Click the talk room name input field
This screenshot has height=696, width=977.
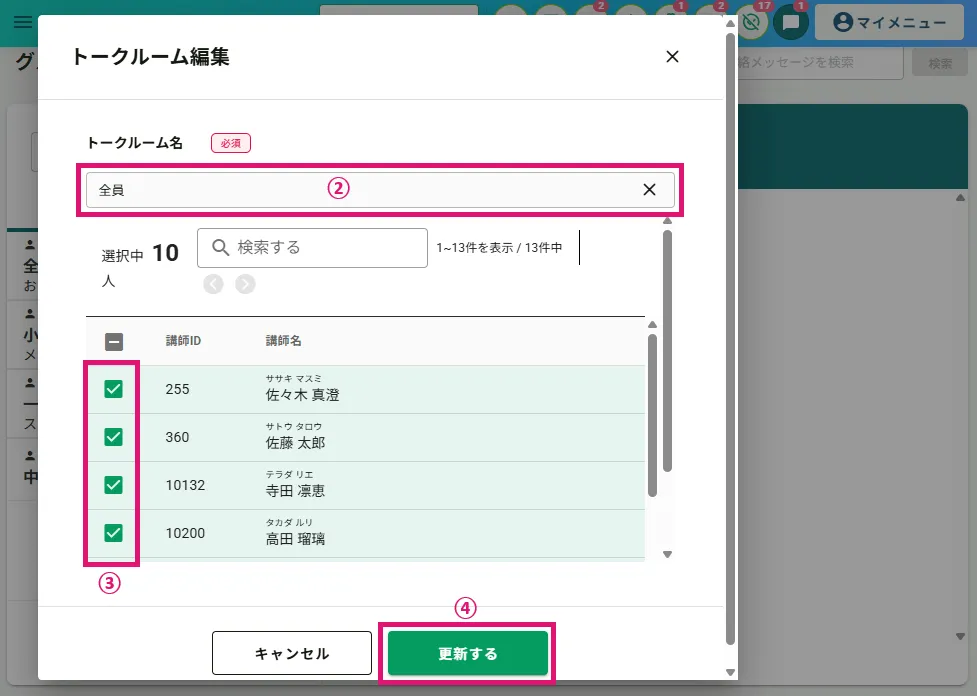[x=360, y=190]
